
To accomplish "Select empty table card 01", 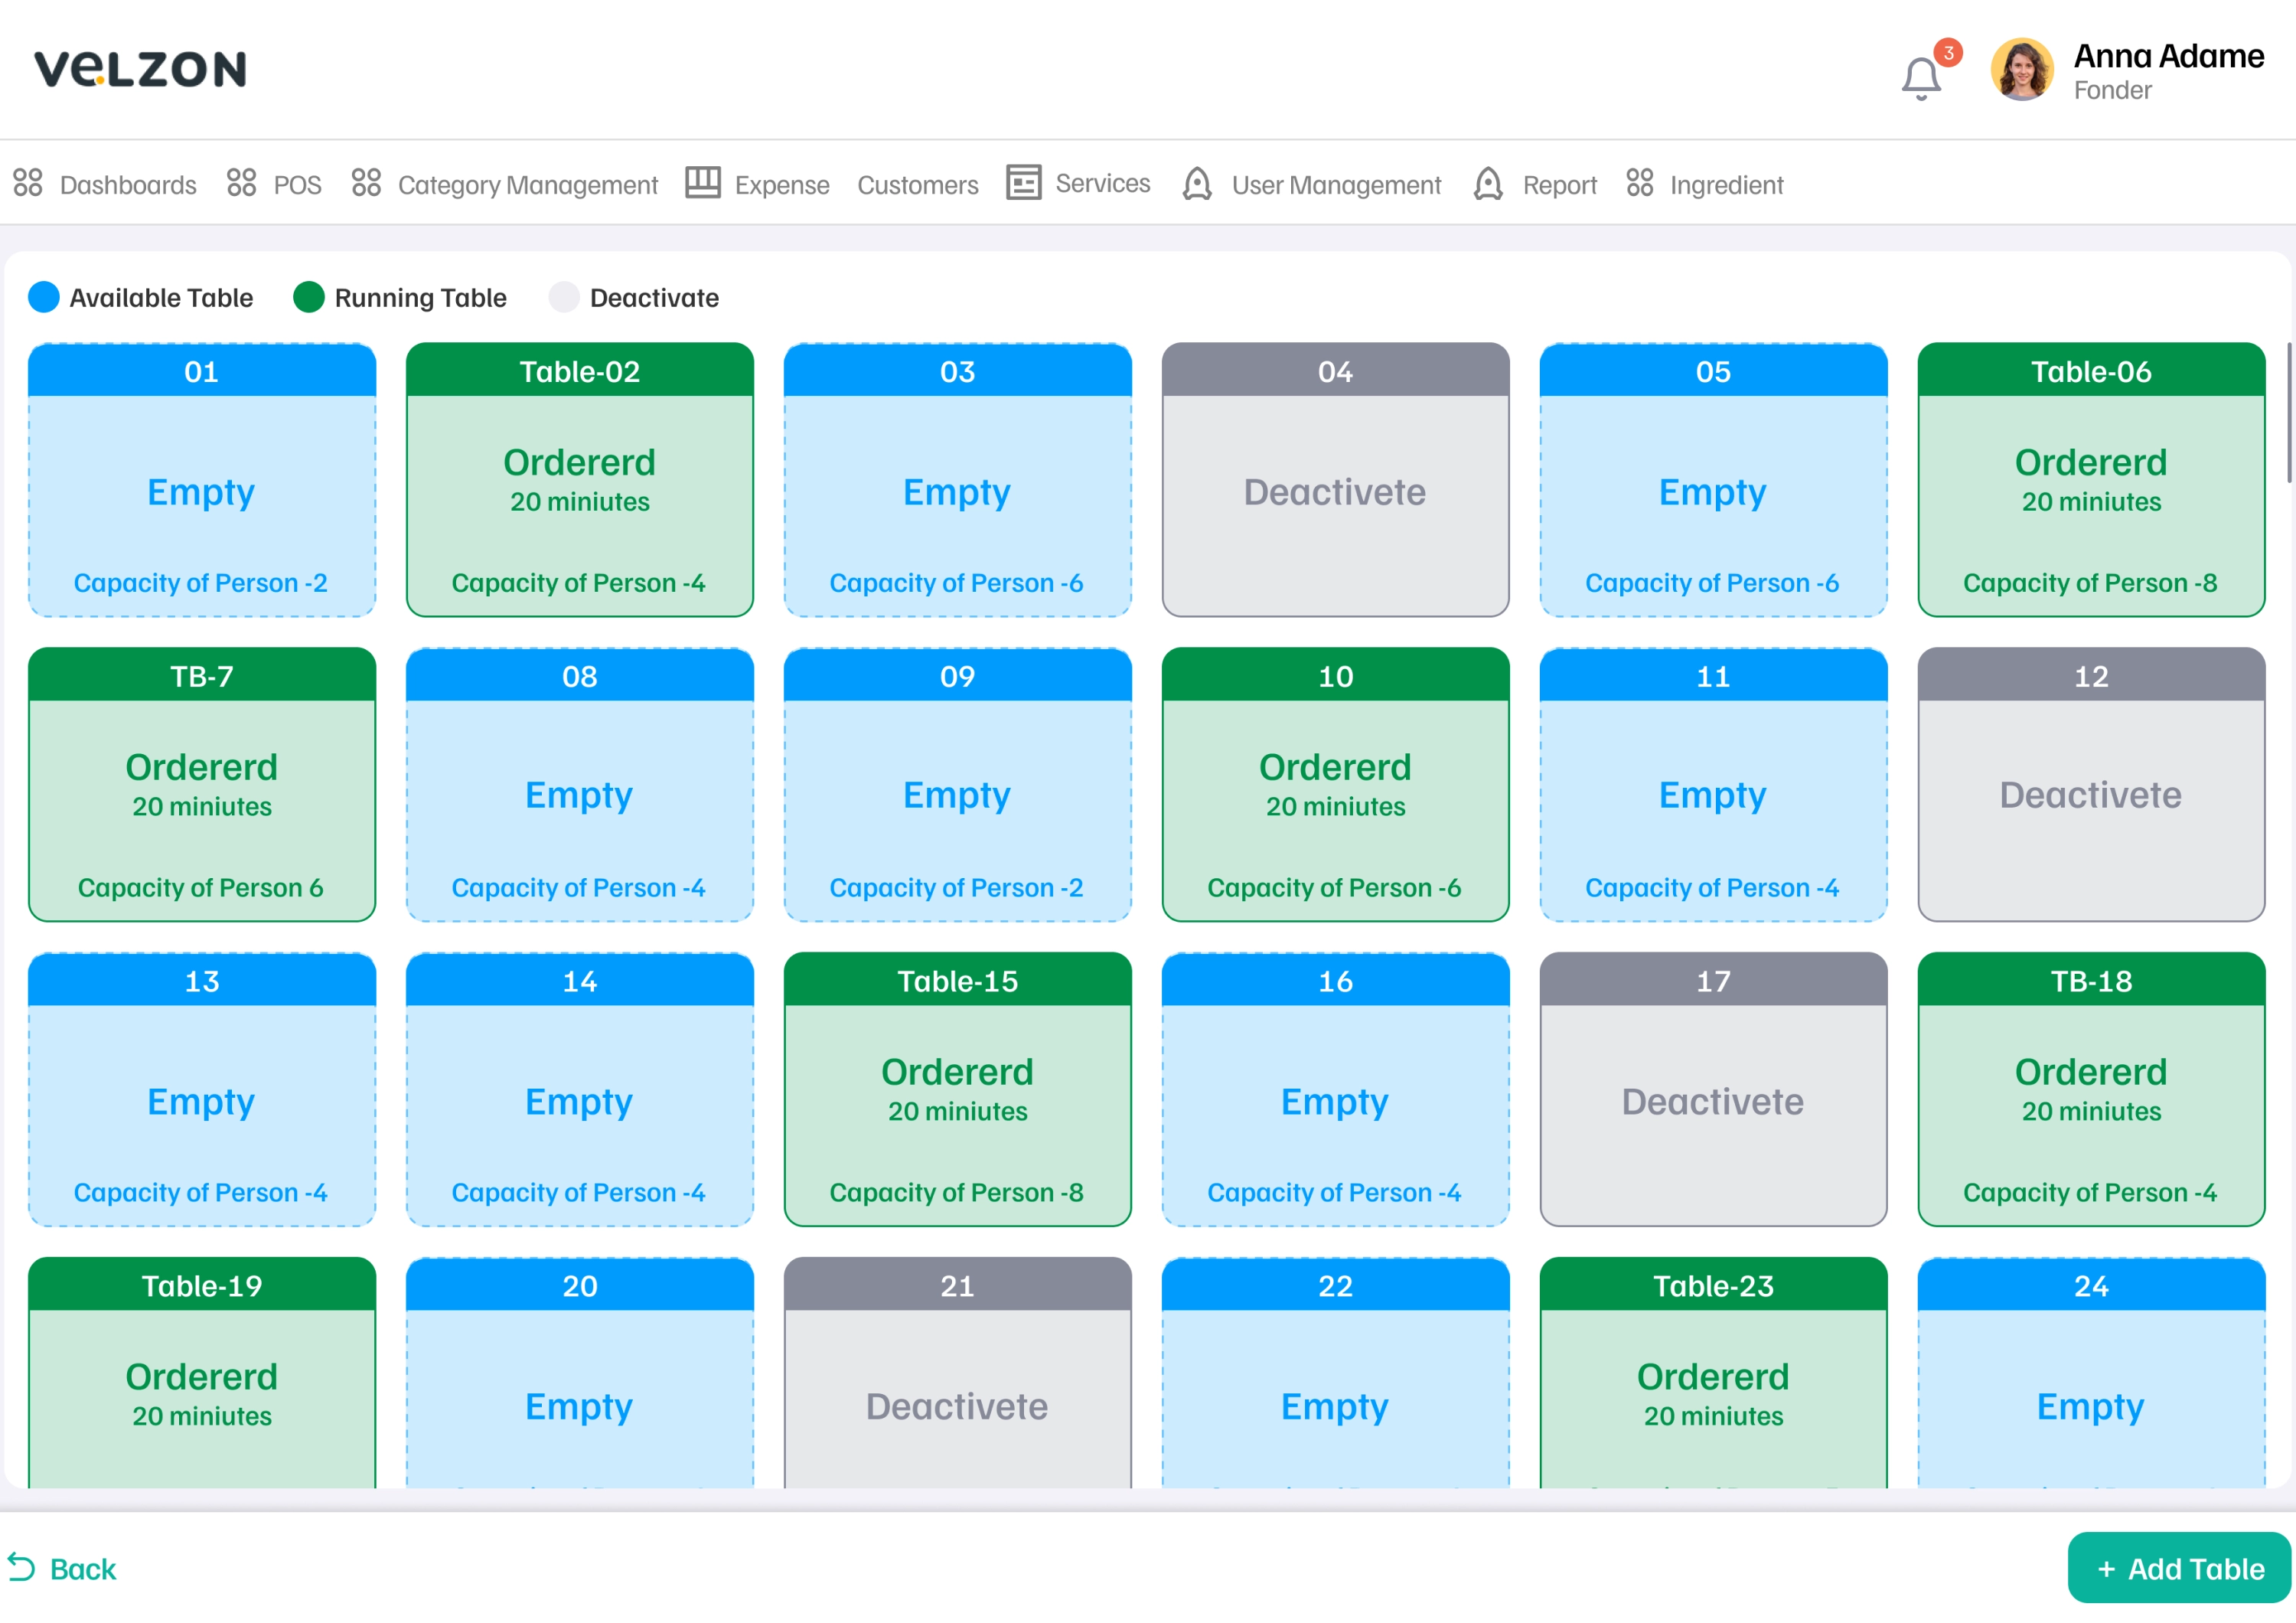I will coord(202,480).
